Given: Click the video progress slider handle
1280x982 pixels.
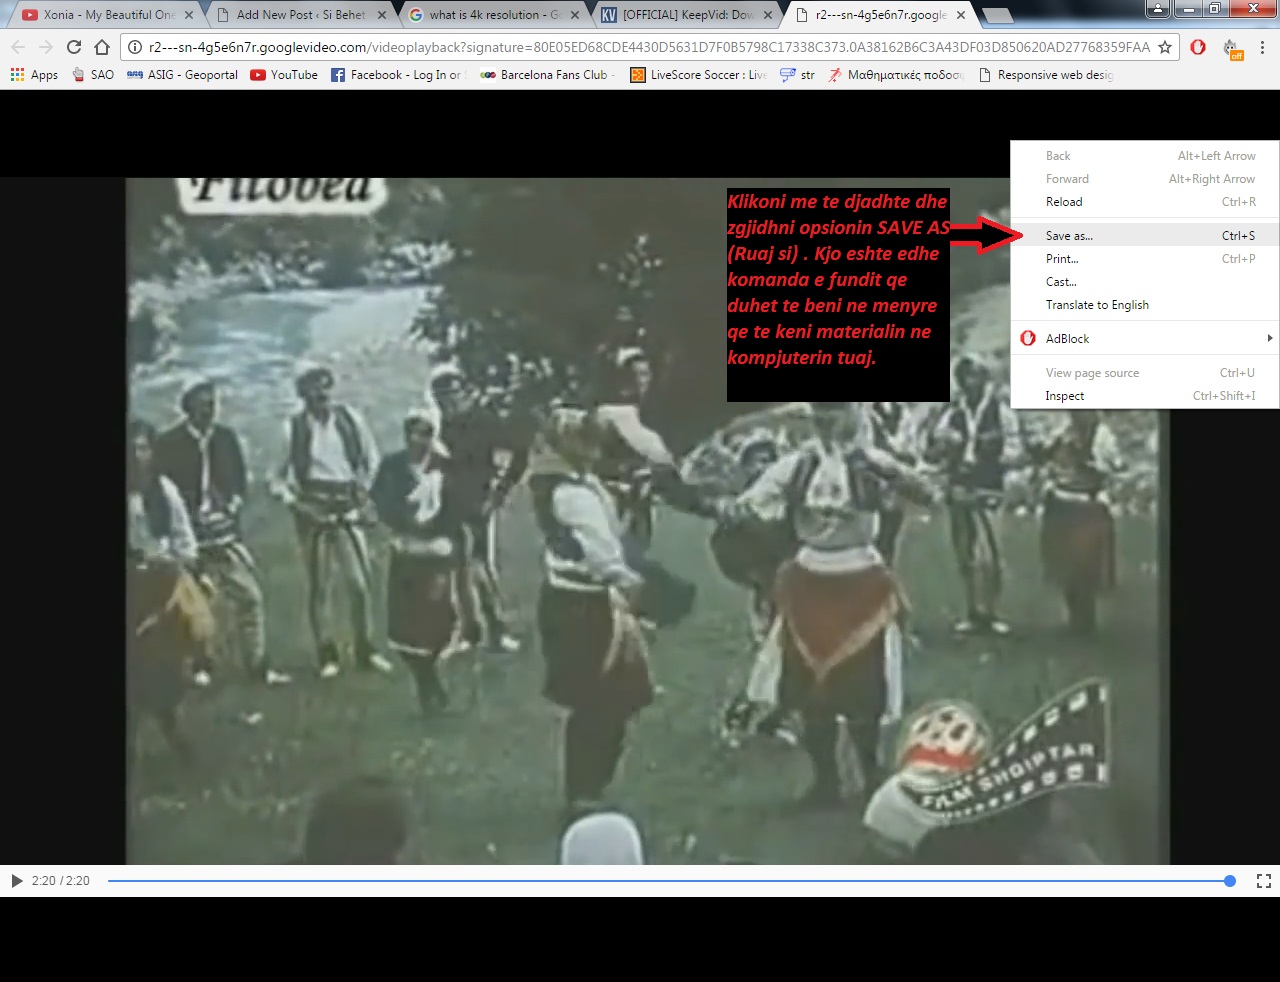Looking at the screenshot, I should 1230,881.
